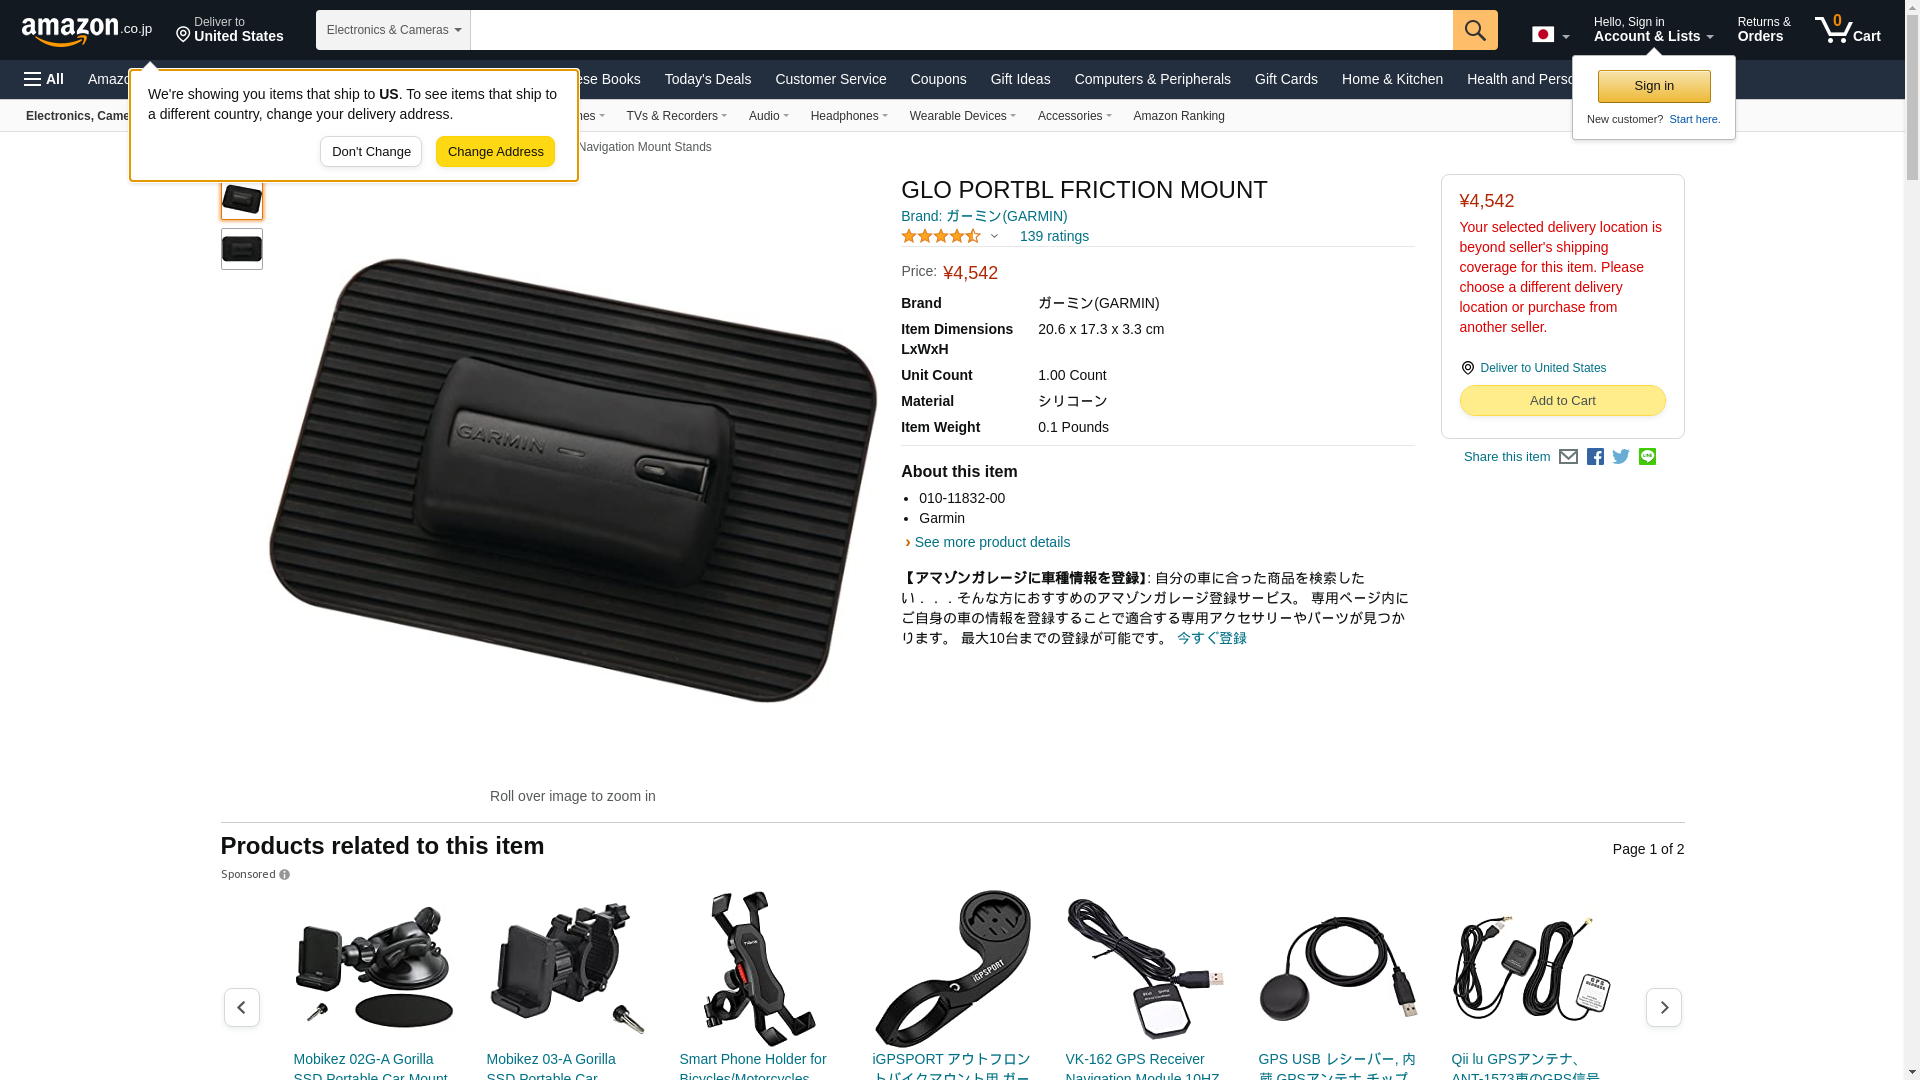This screenshot has height=1080, width=1920.
Task: Open Gift Cards in navigation bar
Action: 1286,79
